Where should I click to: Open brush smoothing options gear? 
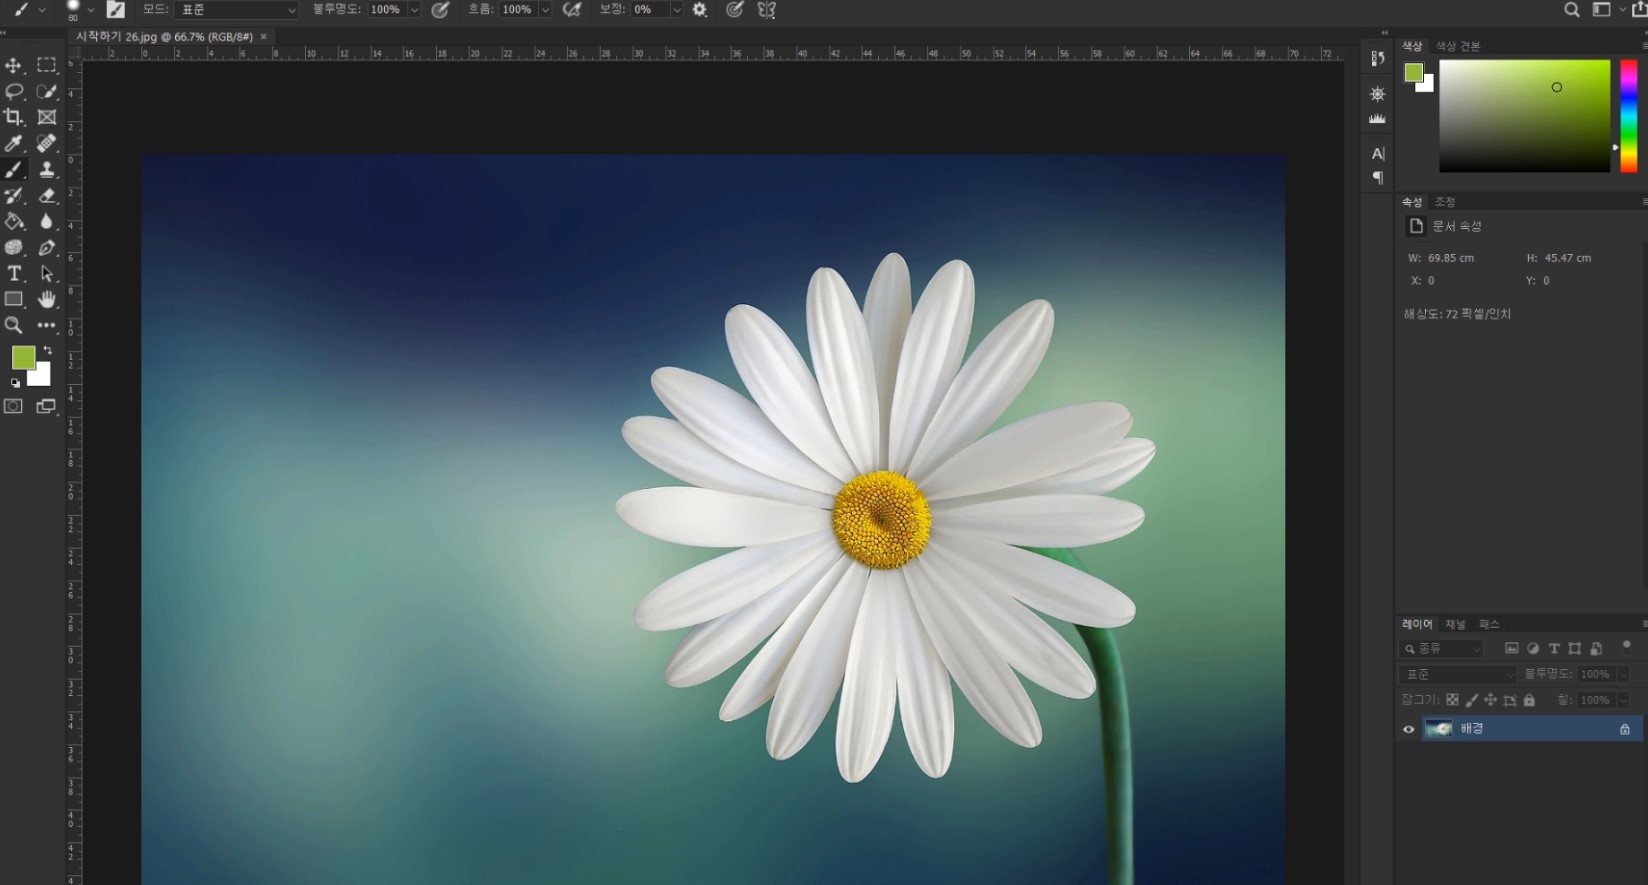pyautogui.click(x=700, y=10)
